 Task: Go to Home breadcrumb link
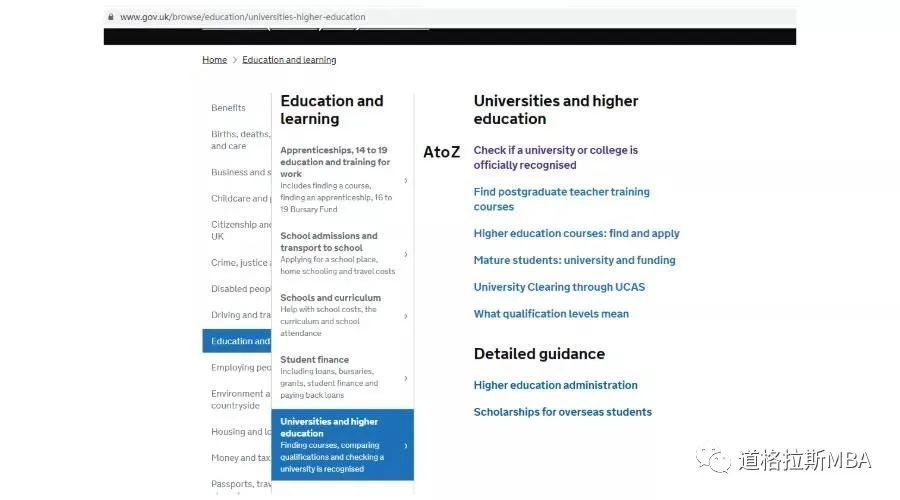214,60
